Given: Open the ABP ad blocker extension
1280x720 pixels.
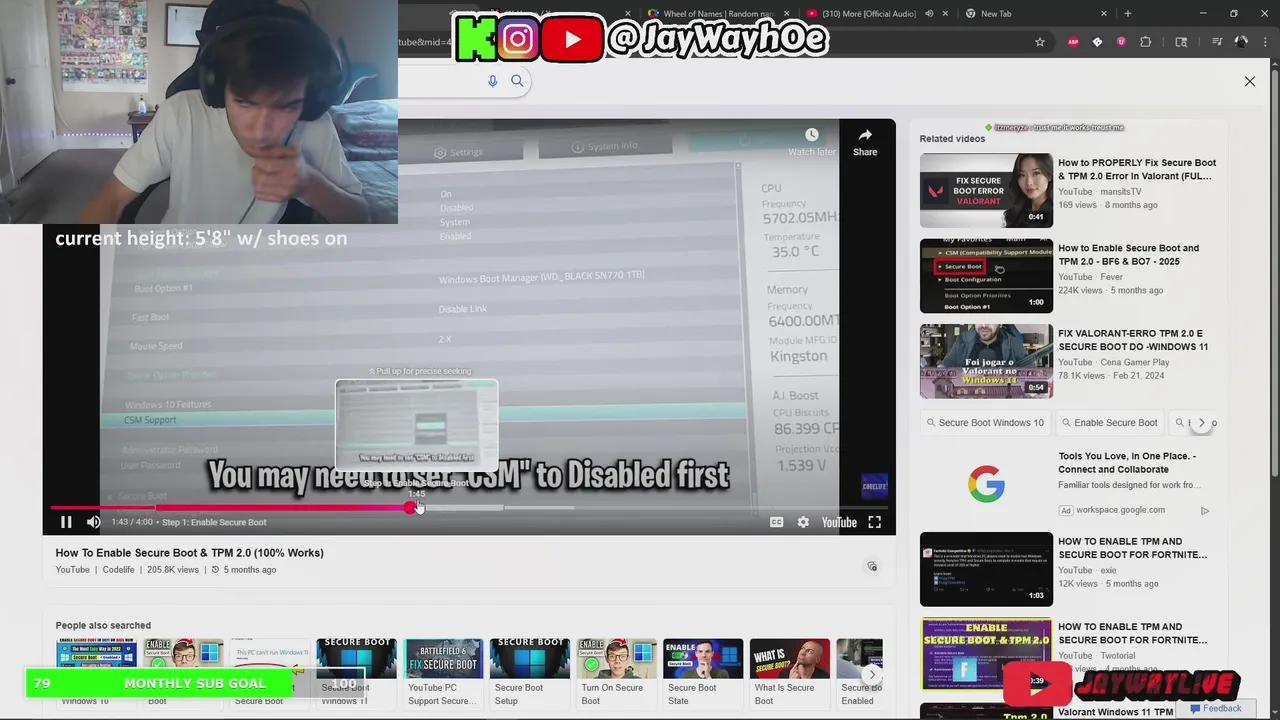Looking at the screenshot, I should (x=1073, y=42).
